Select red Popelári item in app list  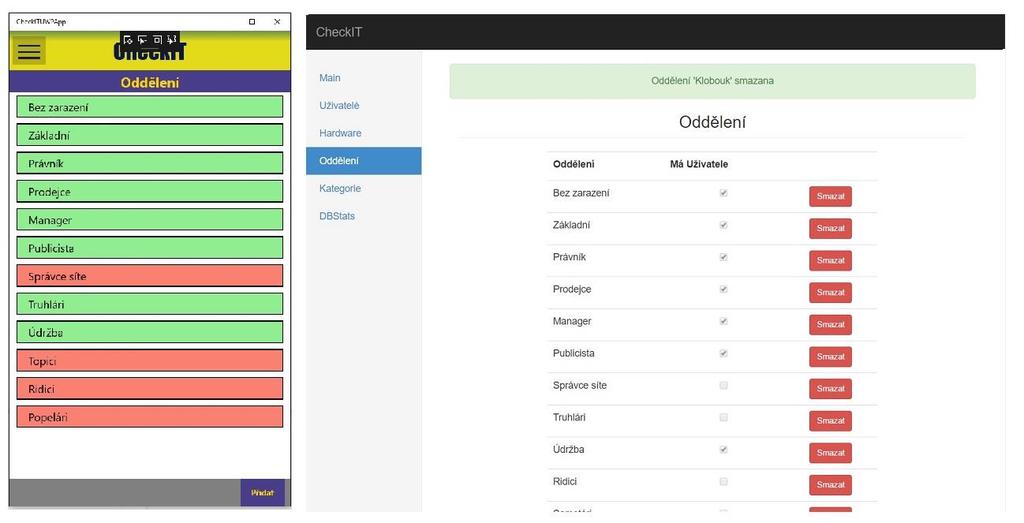point(150,417)
